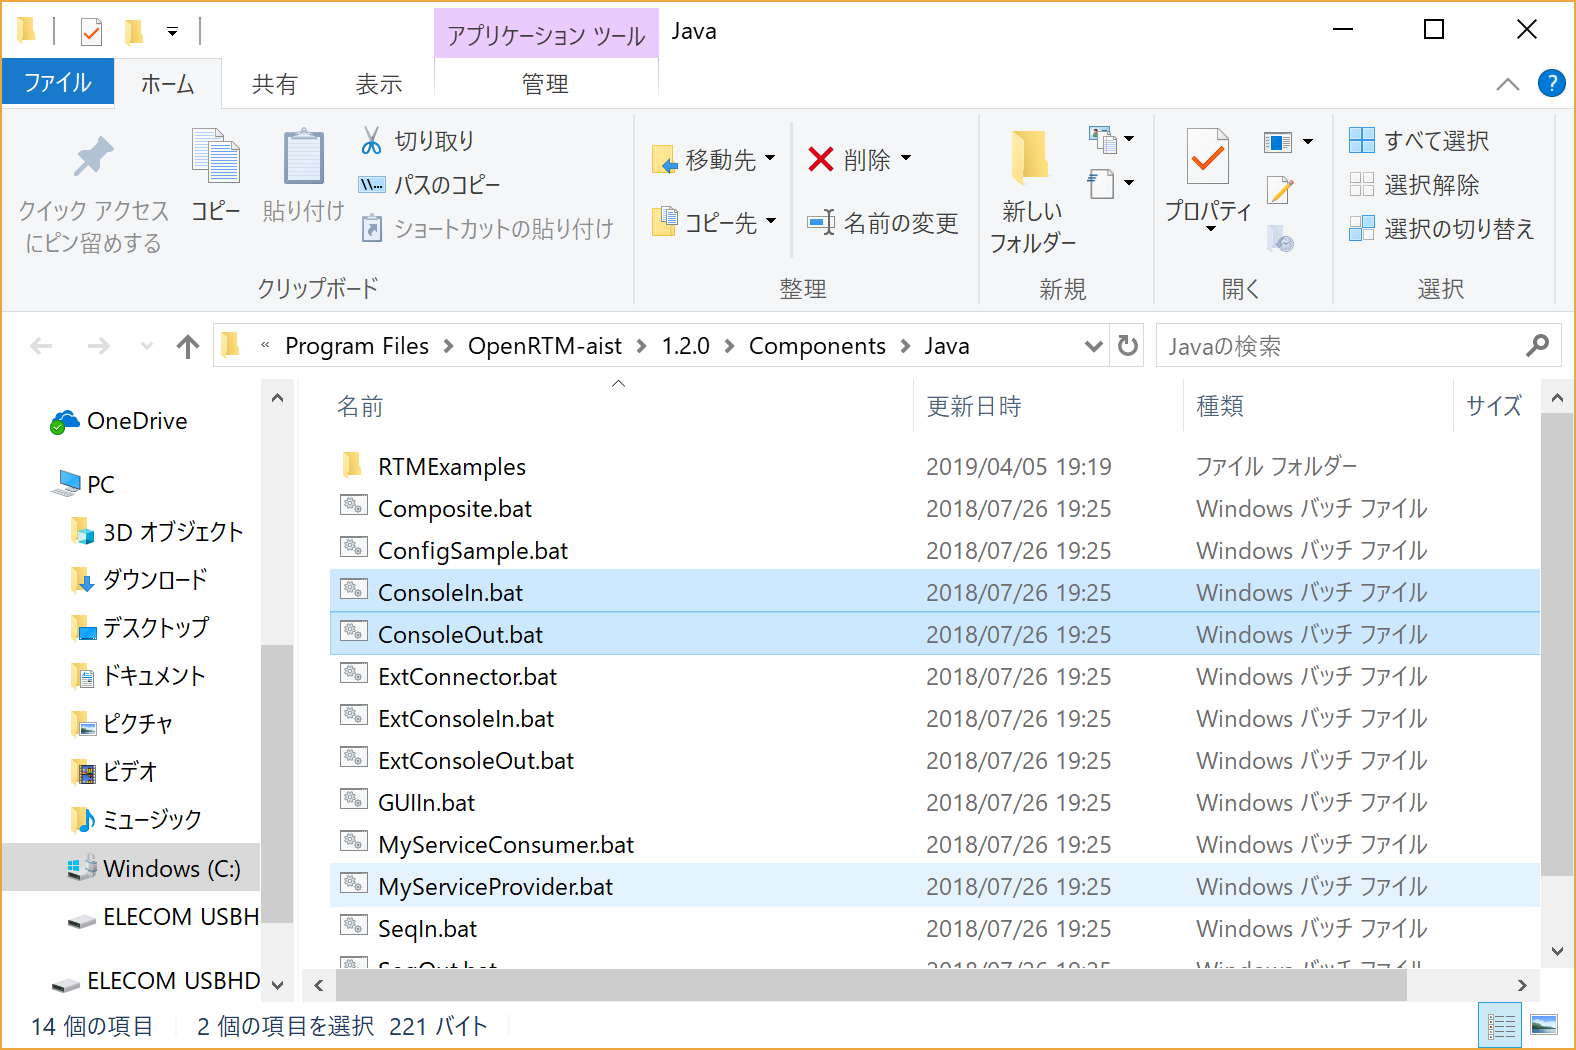The image size is (1576, 1050).
Task: Click the Copy (コピー) ribbon icon
Action: [x=216, y=156]
